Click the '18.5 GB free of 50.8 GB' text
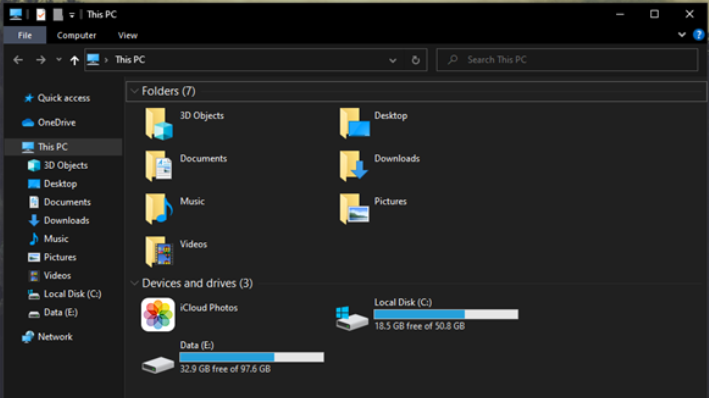 click(x=420, y=326)
